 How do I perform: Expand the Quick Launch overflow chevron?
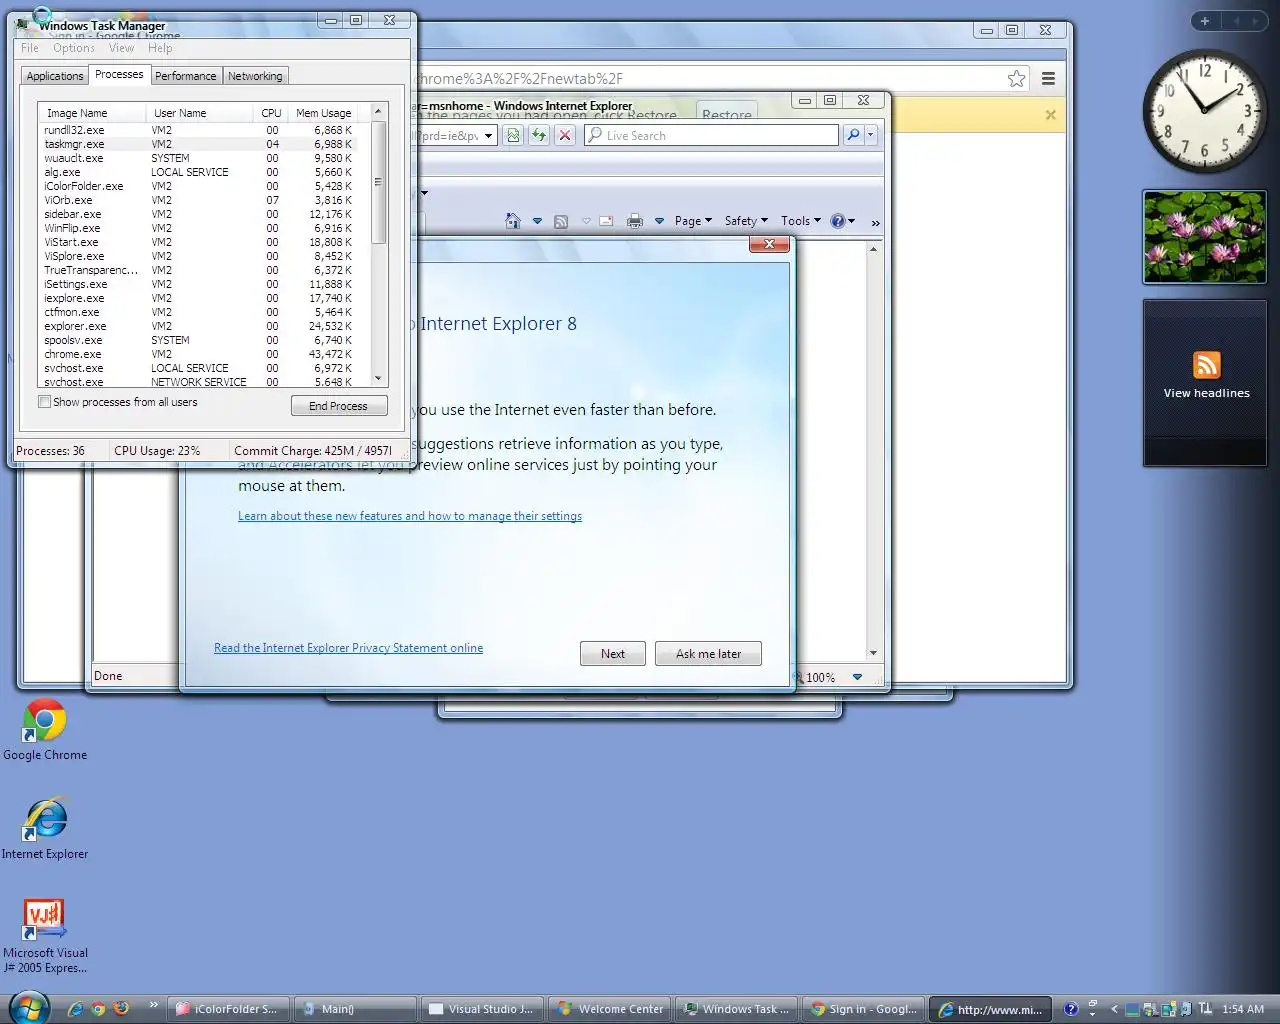[x=153, y=1005]
